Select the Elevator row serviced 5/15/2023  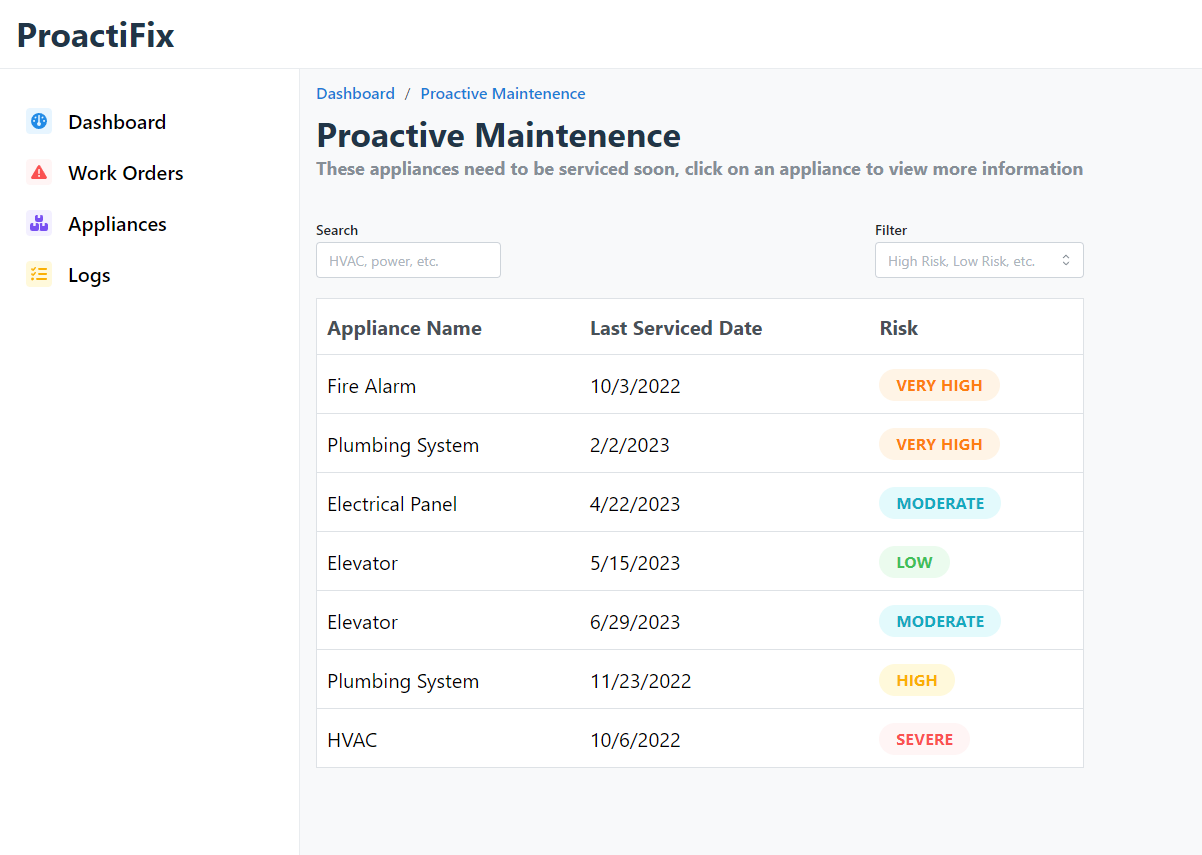(x=700, y=562)
